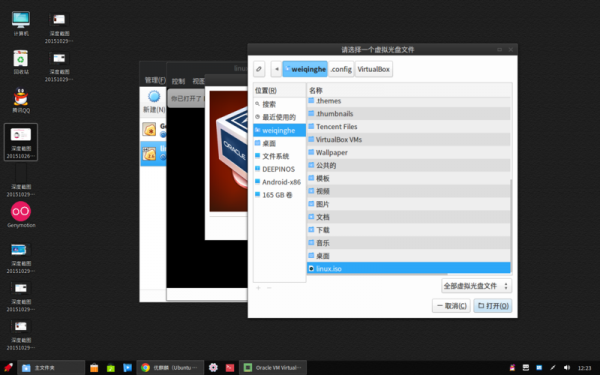
Task: Open the blue flag icon in taskbar
Action: 127,368
